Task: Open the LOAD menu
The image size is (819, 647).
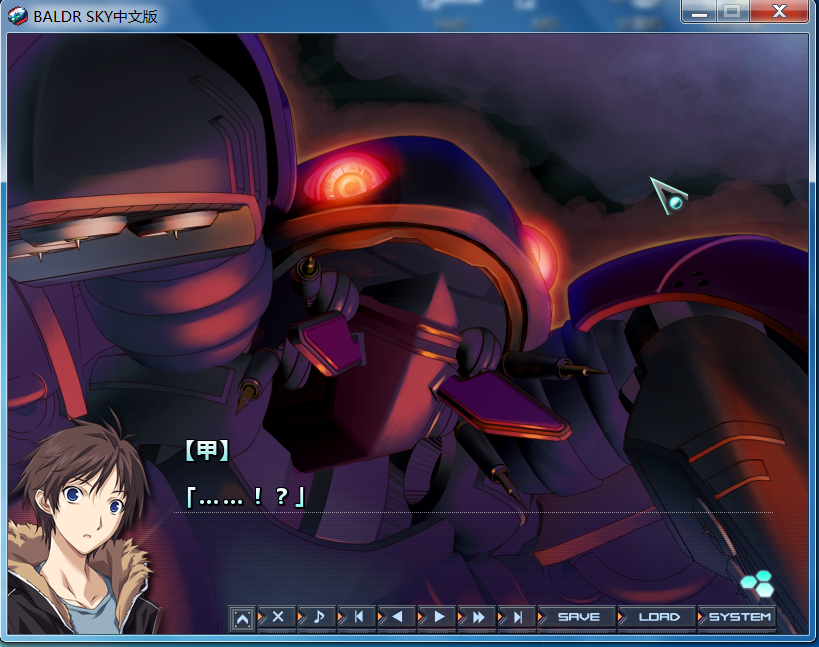Action: [x=658, y=617]
